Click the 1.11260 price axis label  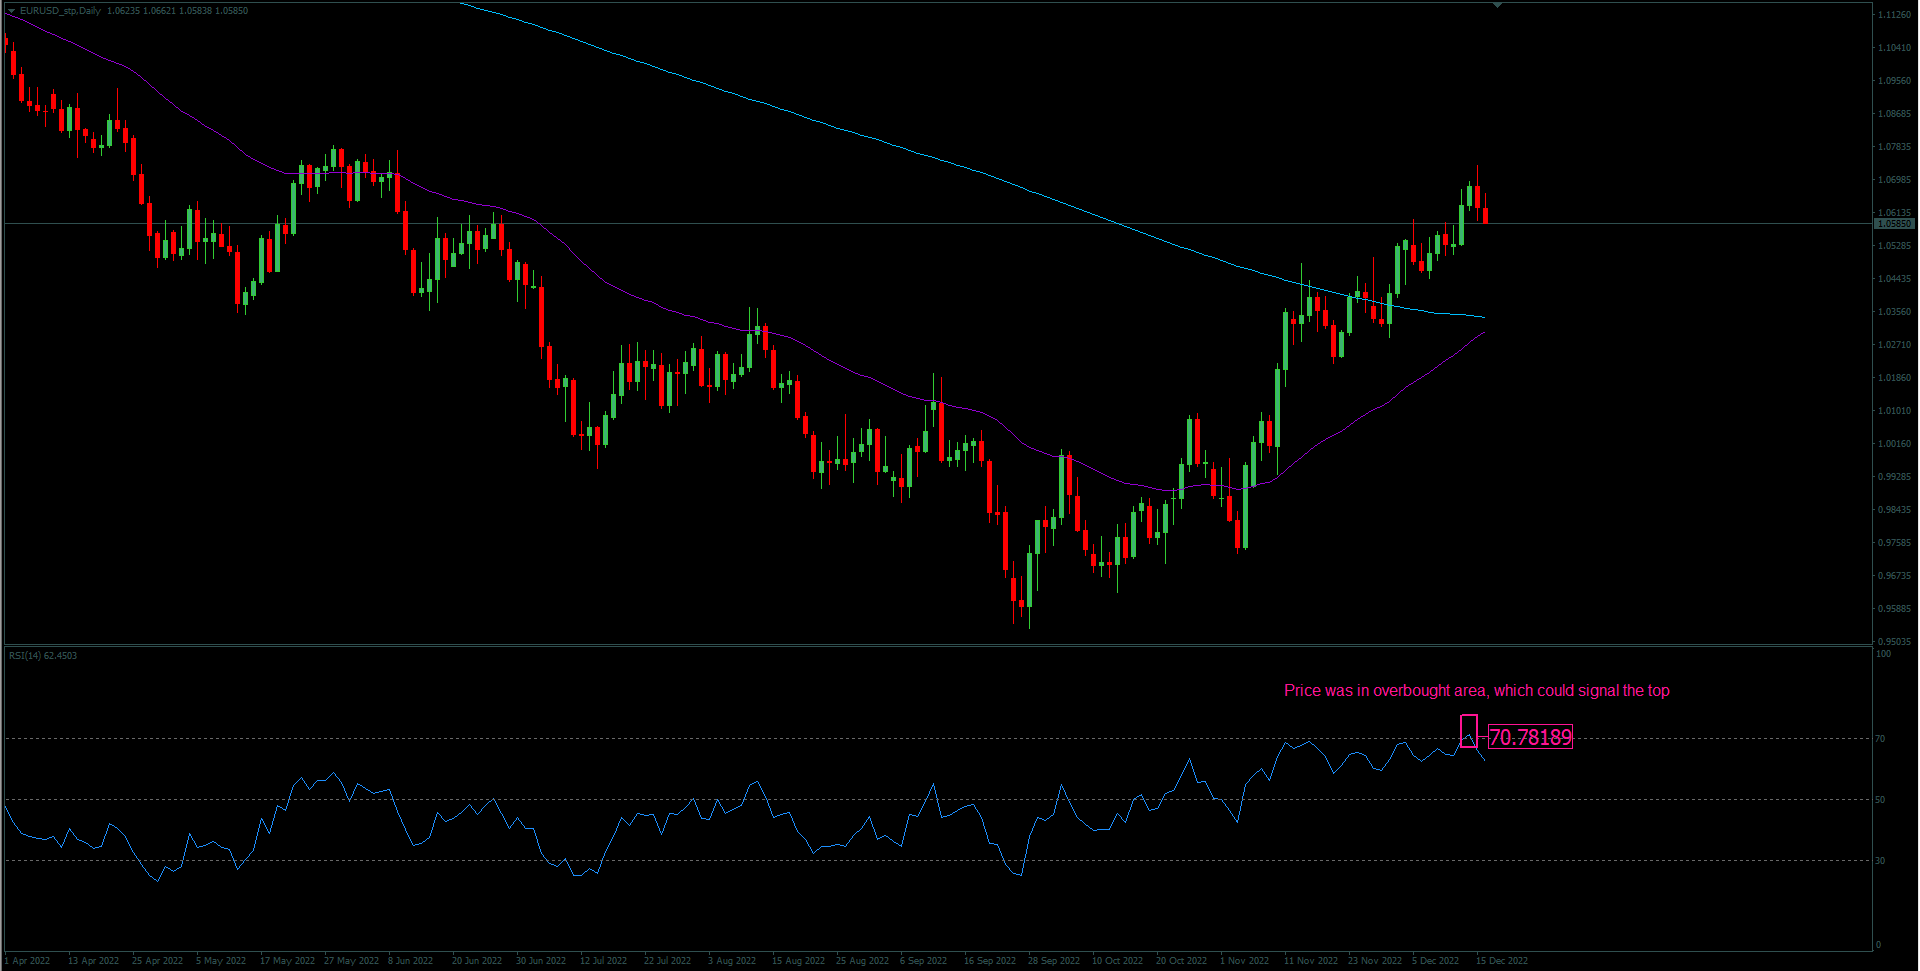(x=1894, y=15)
